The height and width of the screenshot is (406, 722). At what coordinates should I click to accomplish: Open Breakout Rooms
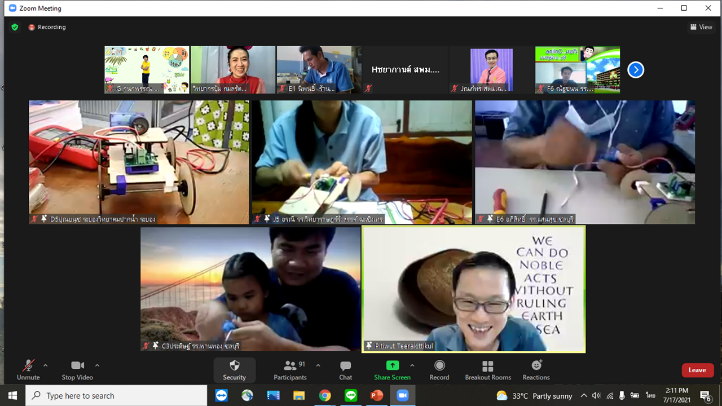point(487,368)
